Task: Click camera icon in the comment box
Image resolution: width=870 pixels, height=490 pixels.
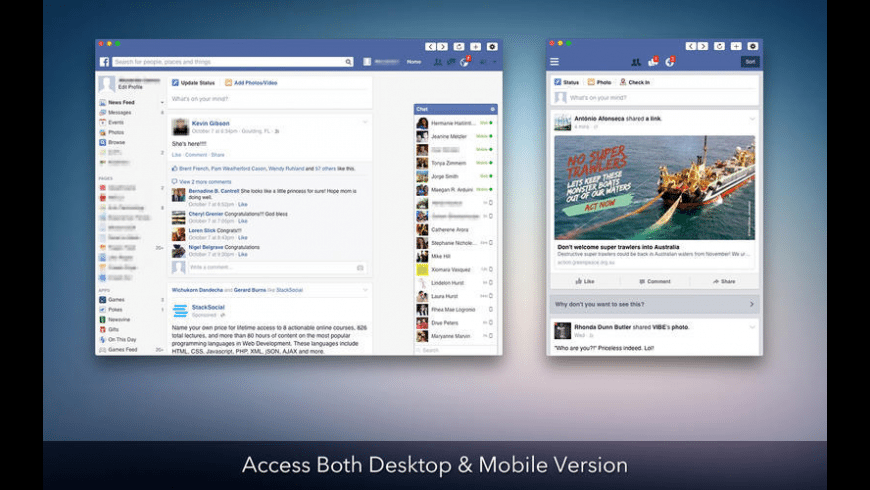Action: click(x=360, y=268)
